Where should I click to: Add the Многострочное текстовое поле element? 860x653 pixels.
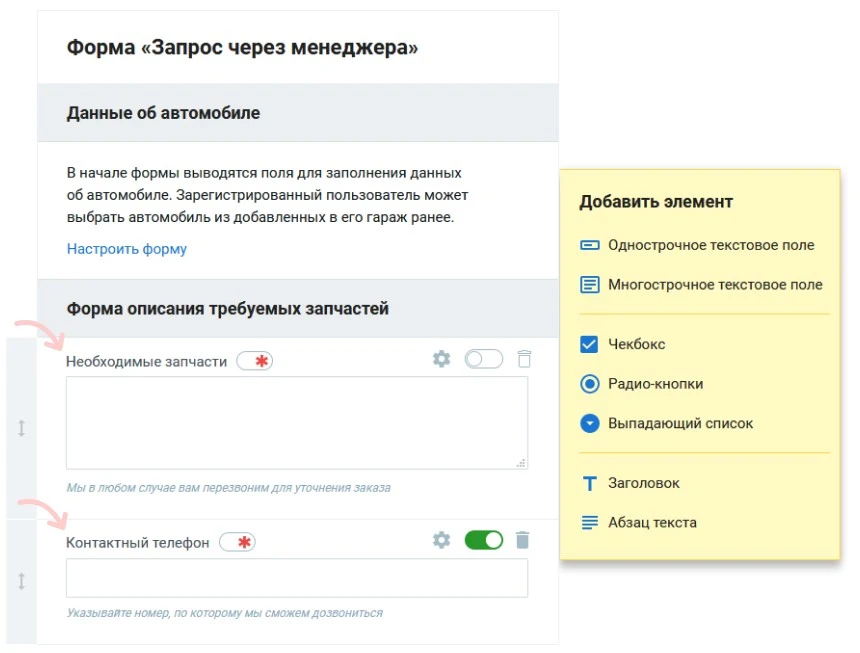(715, 285)
